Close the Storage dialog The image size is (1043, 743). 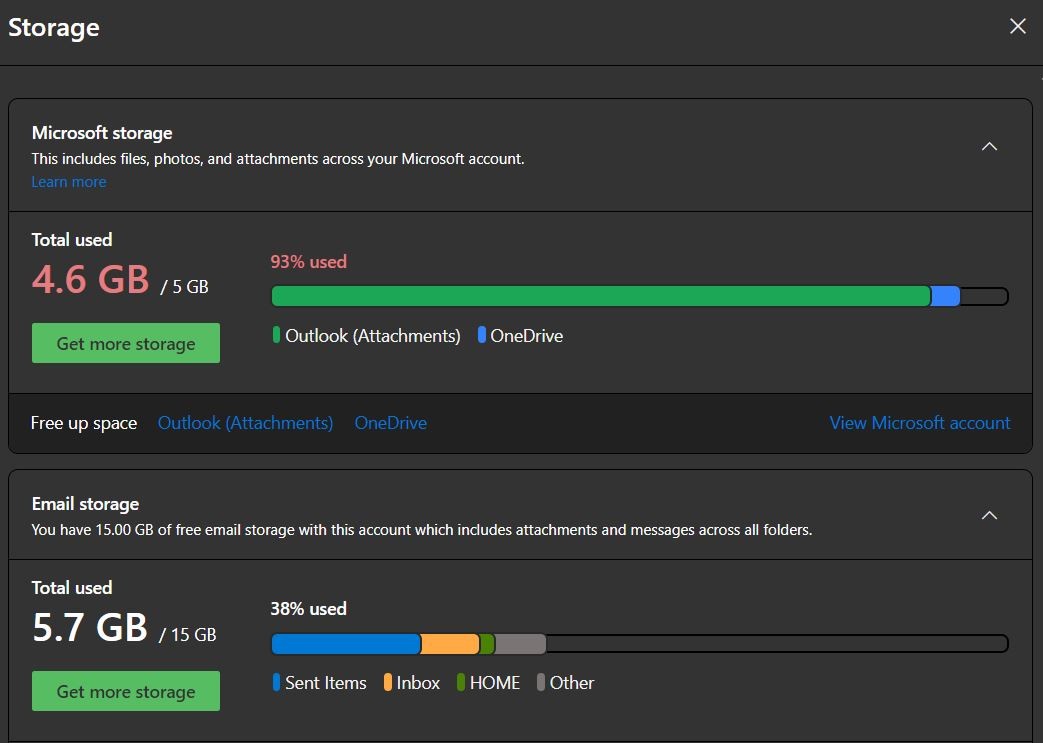[x=1017, y=26]
